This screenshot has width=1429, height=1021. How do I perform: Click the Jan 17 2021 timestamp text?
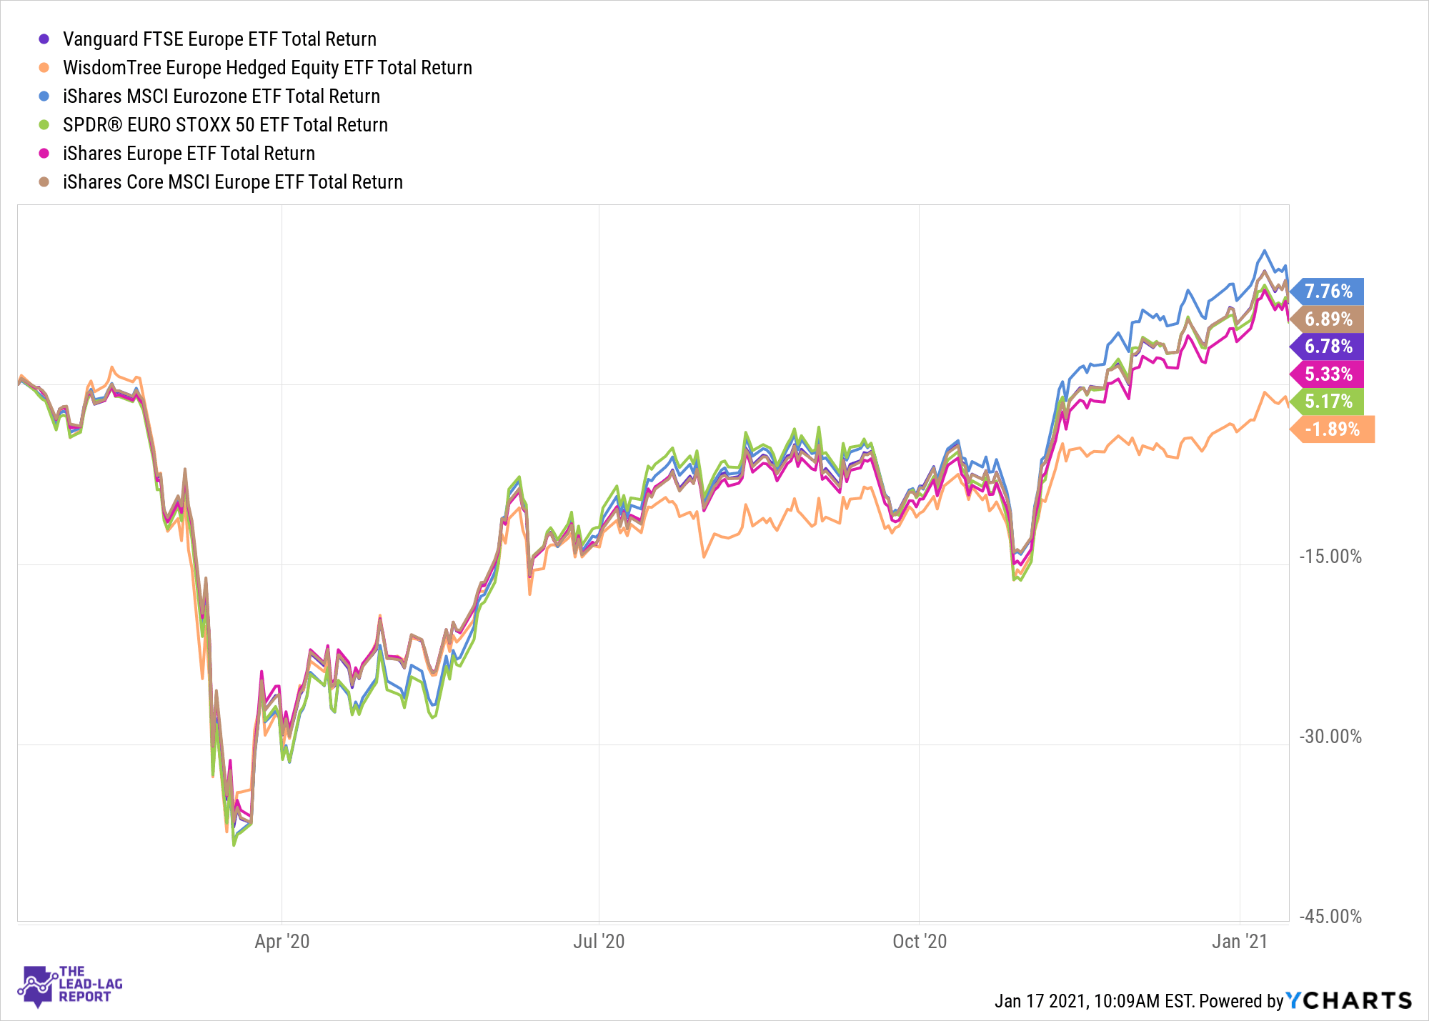pos(1094,1001)
